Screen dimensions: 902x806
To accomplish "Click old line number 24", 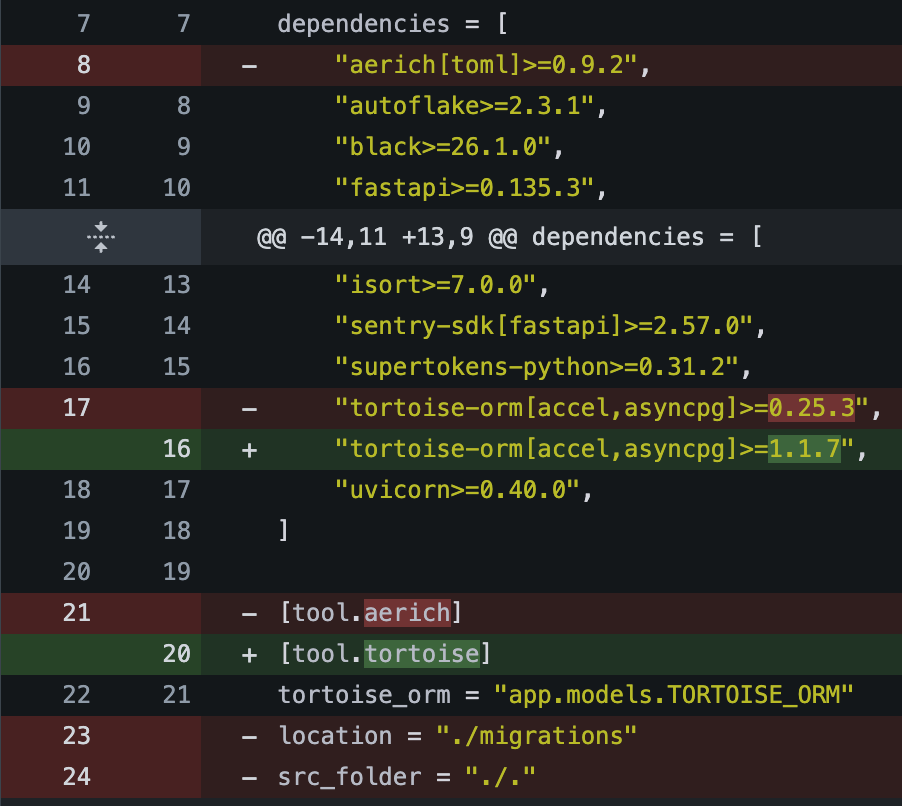I will tap(77, 777).
